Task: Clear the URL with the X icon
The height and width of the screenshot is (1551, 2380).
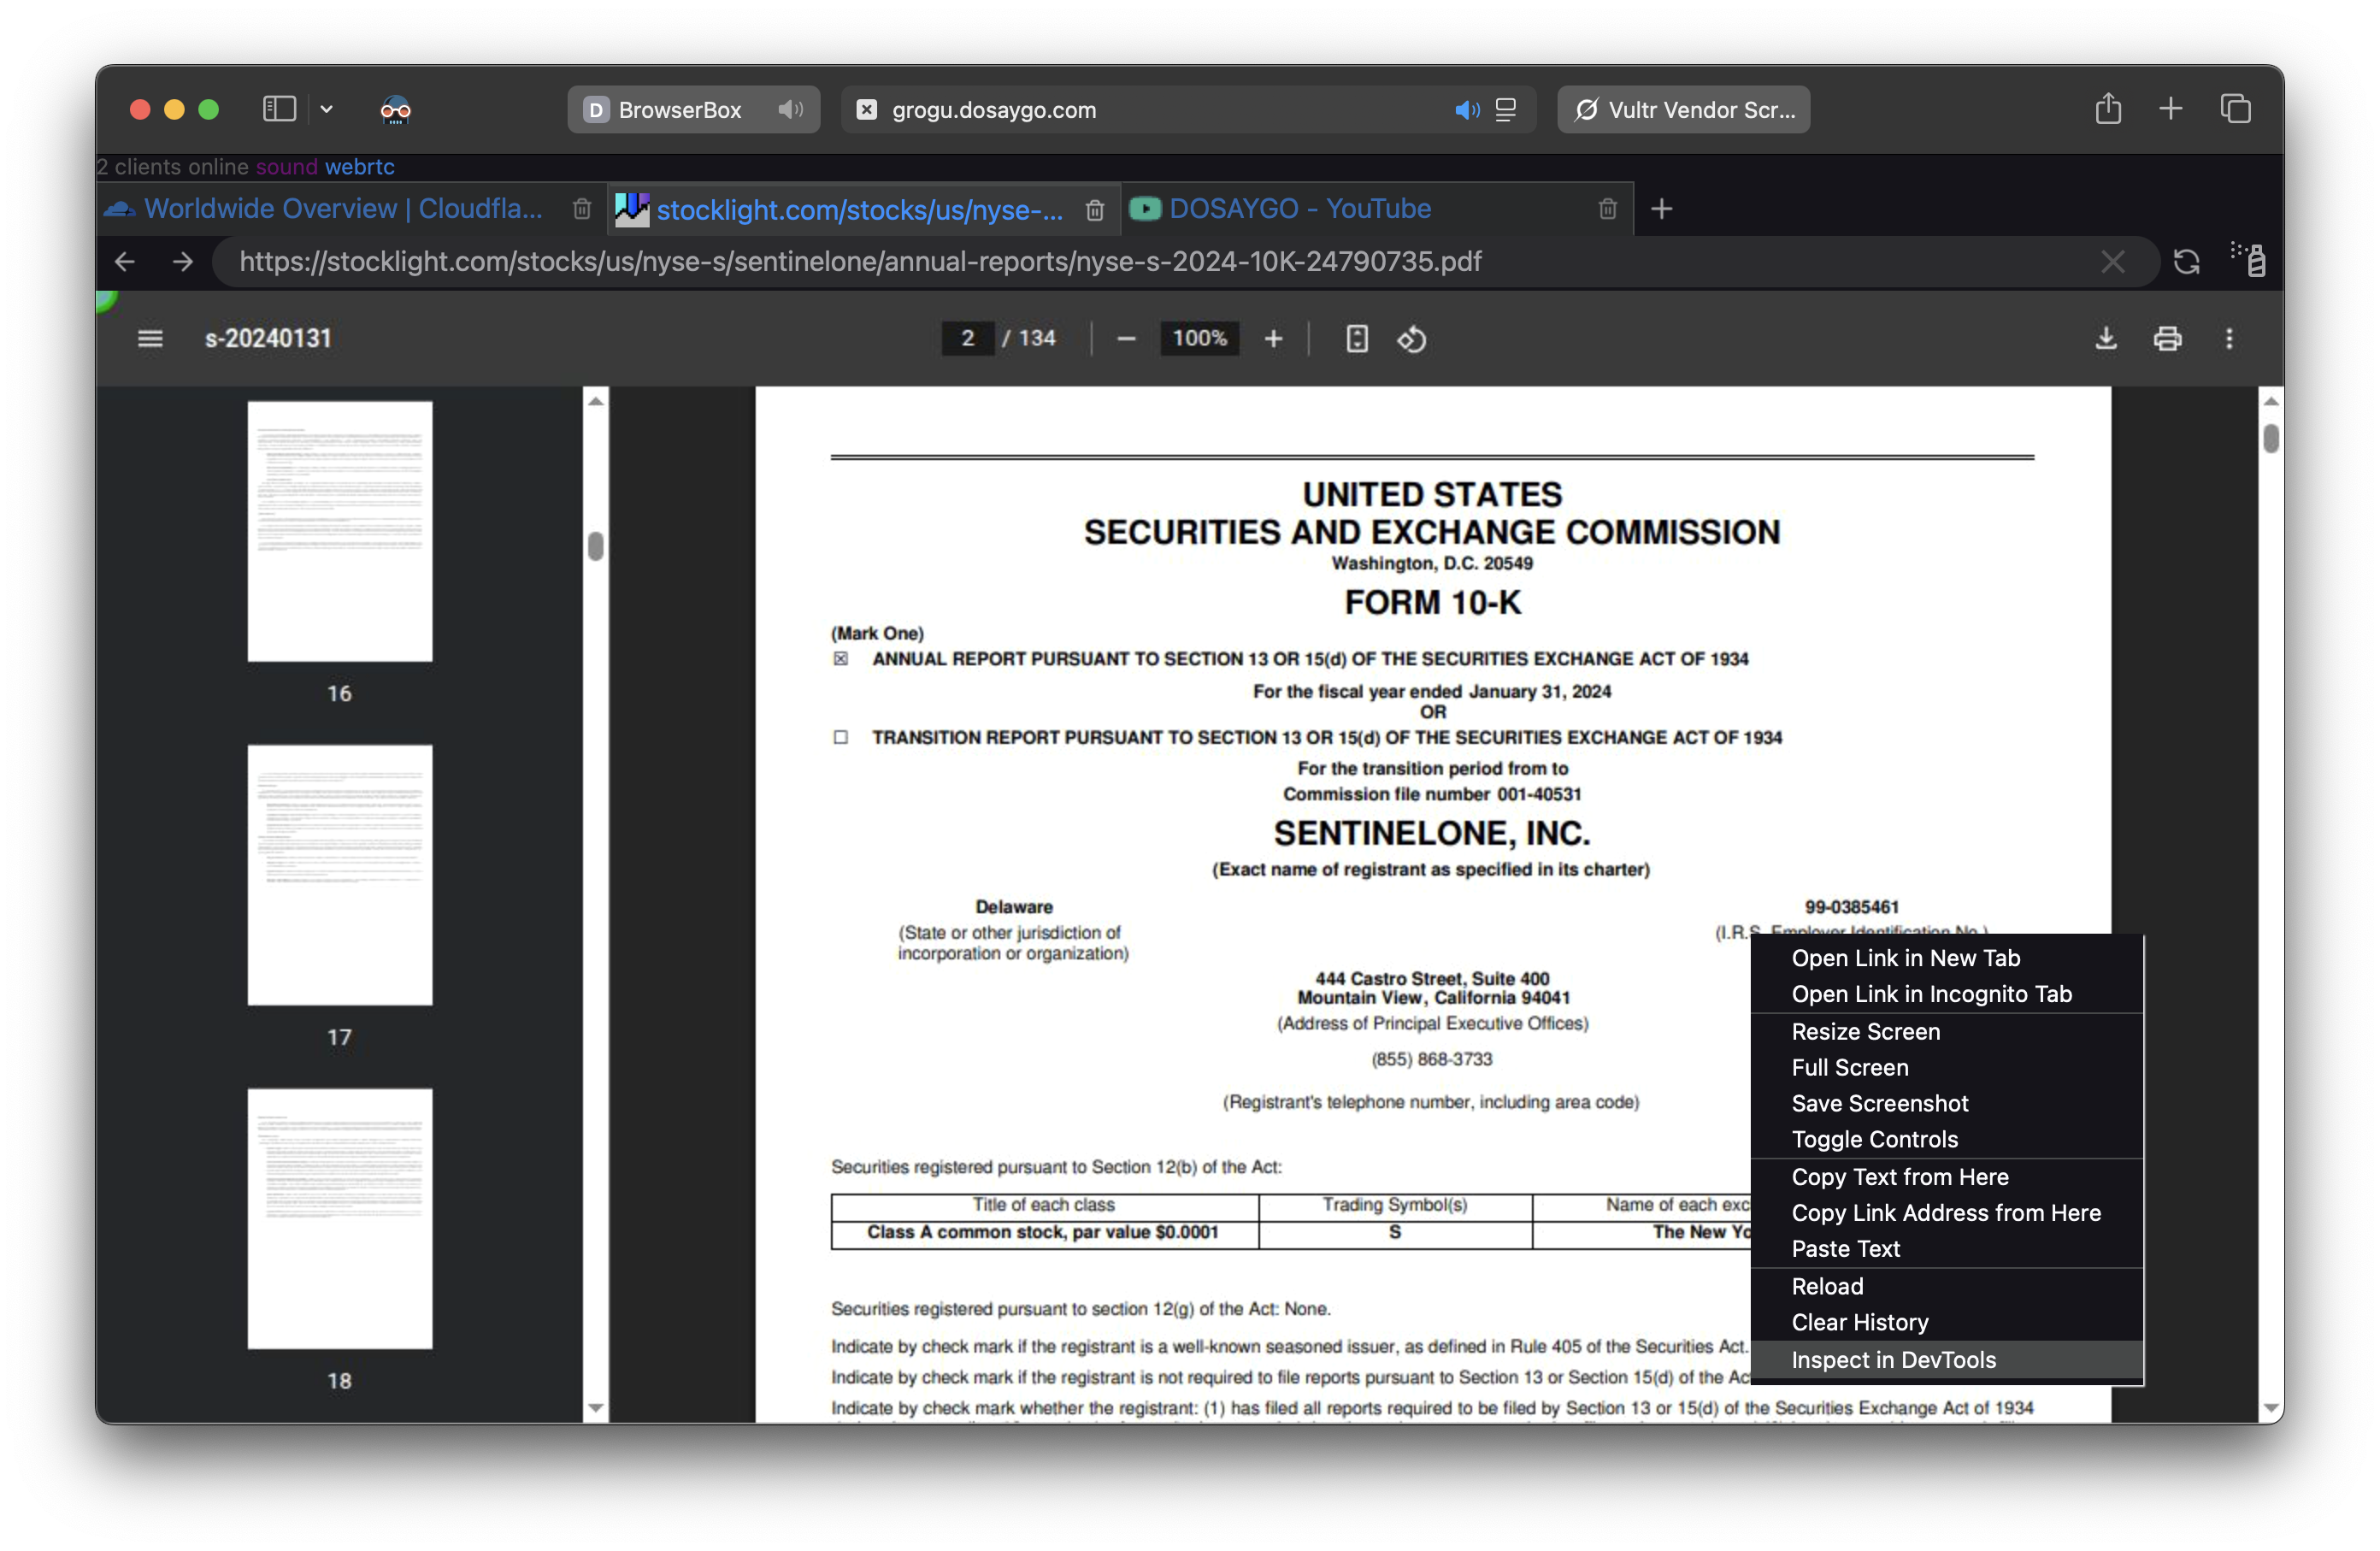Action: click(2113, 262)
